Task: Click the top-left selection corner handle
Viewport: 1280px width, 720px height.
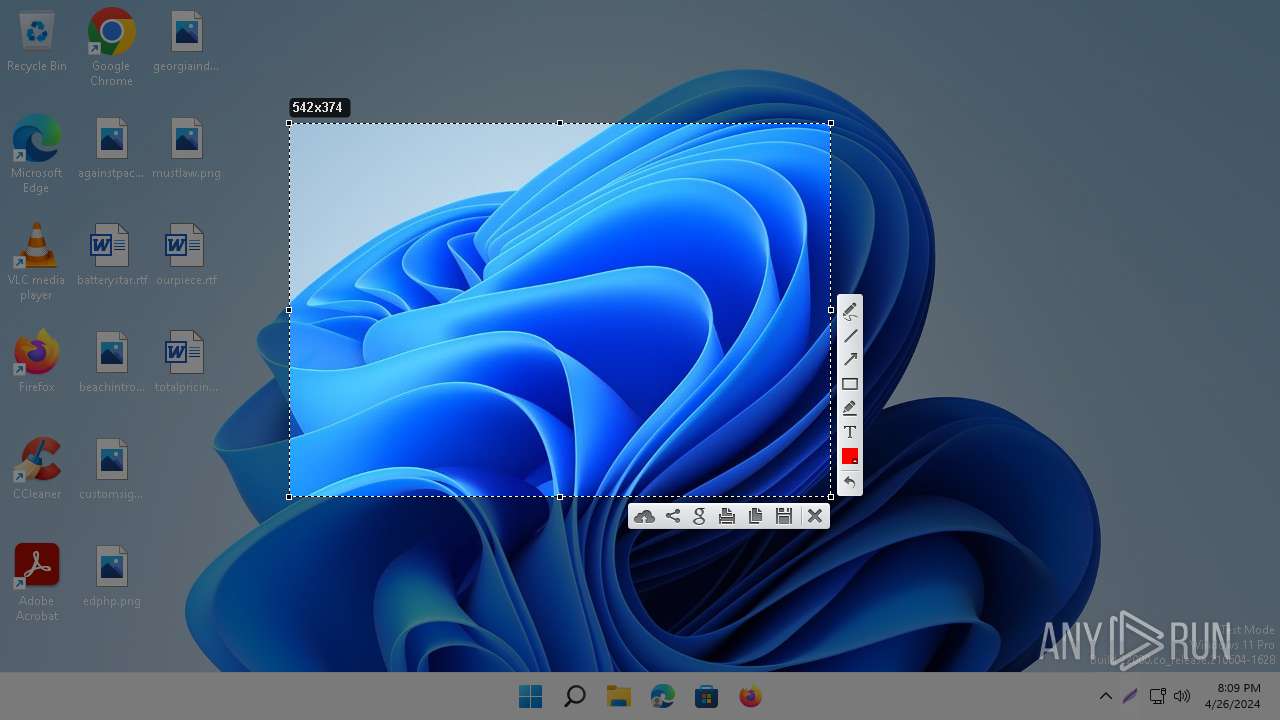Action: coord(290,123)
